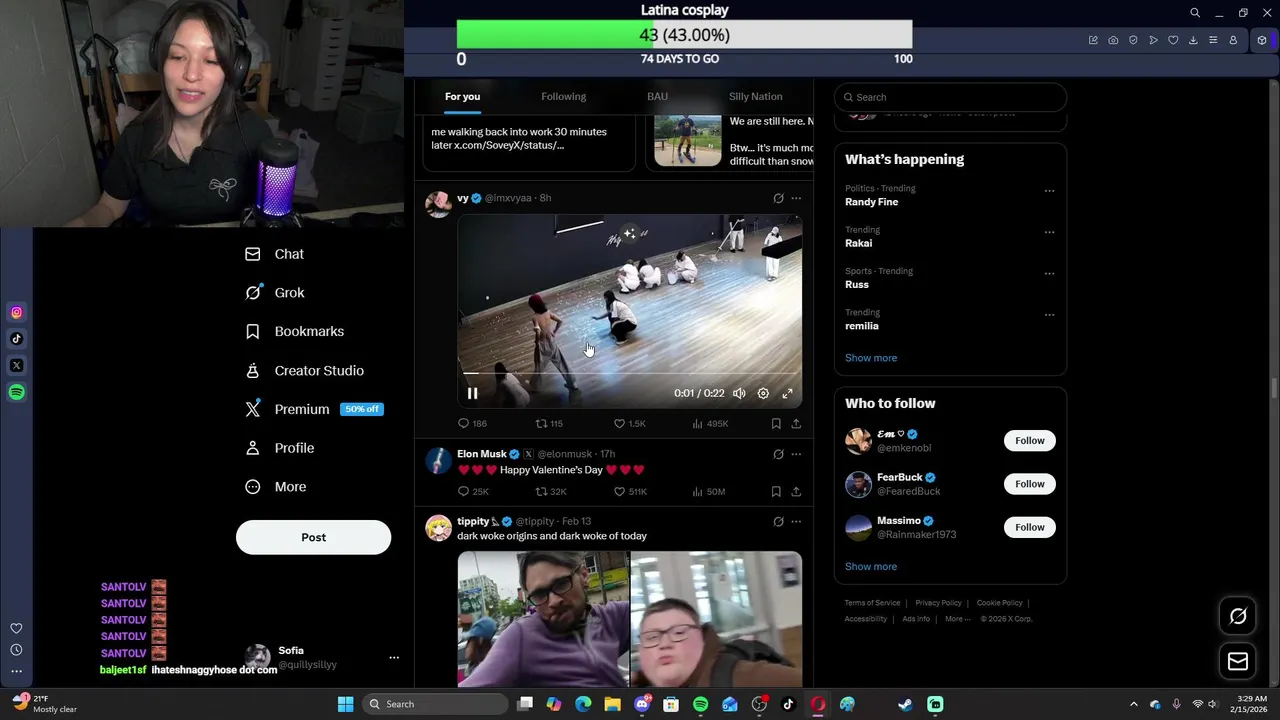Open Instagram in browser sidebar
Viewport: 1280px width, 720px height.
pyautogui.click(x=16, y=313)
